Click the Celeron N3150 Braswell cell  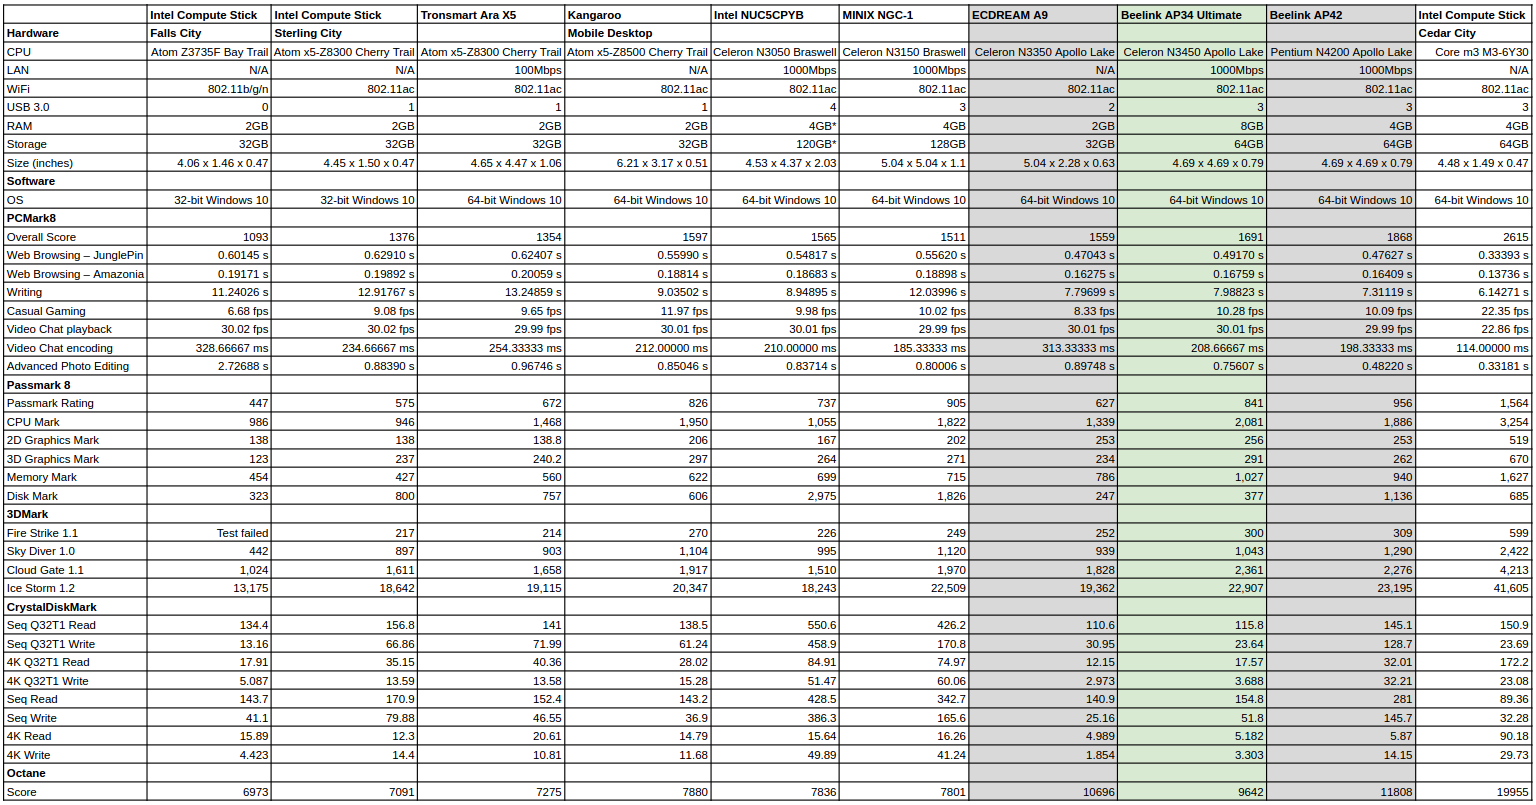[904, 52]
